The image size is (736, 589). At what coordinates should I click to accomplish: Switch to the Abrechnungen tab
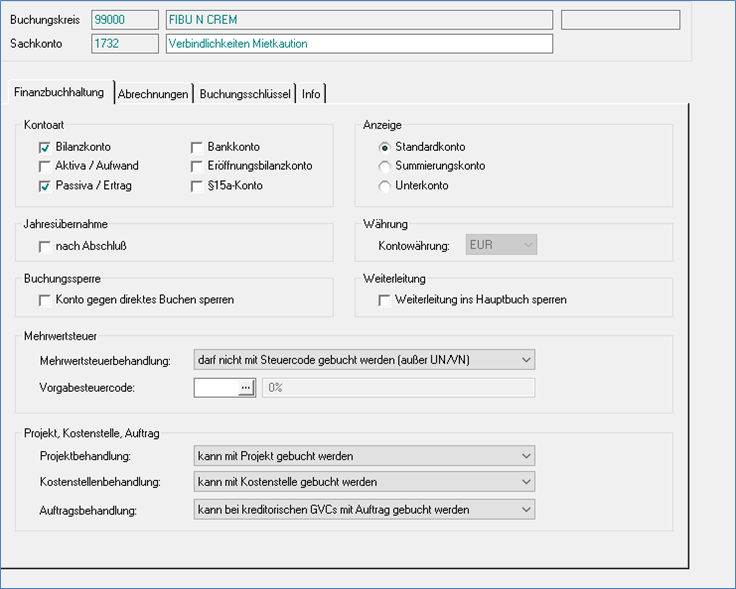pos(153,94)
